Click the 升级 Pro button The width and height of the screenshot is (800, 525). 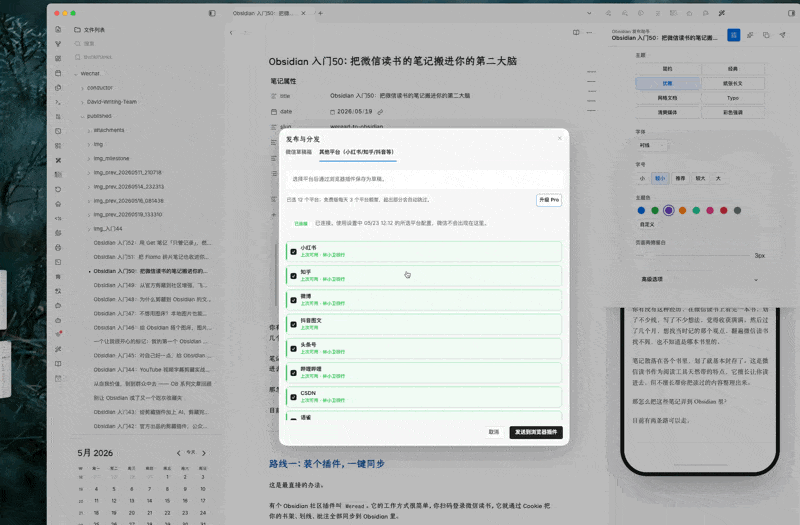point(549,200)
